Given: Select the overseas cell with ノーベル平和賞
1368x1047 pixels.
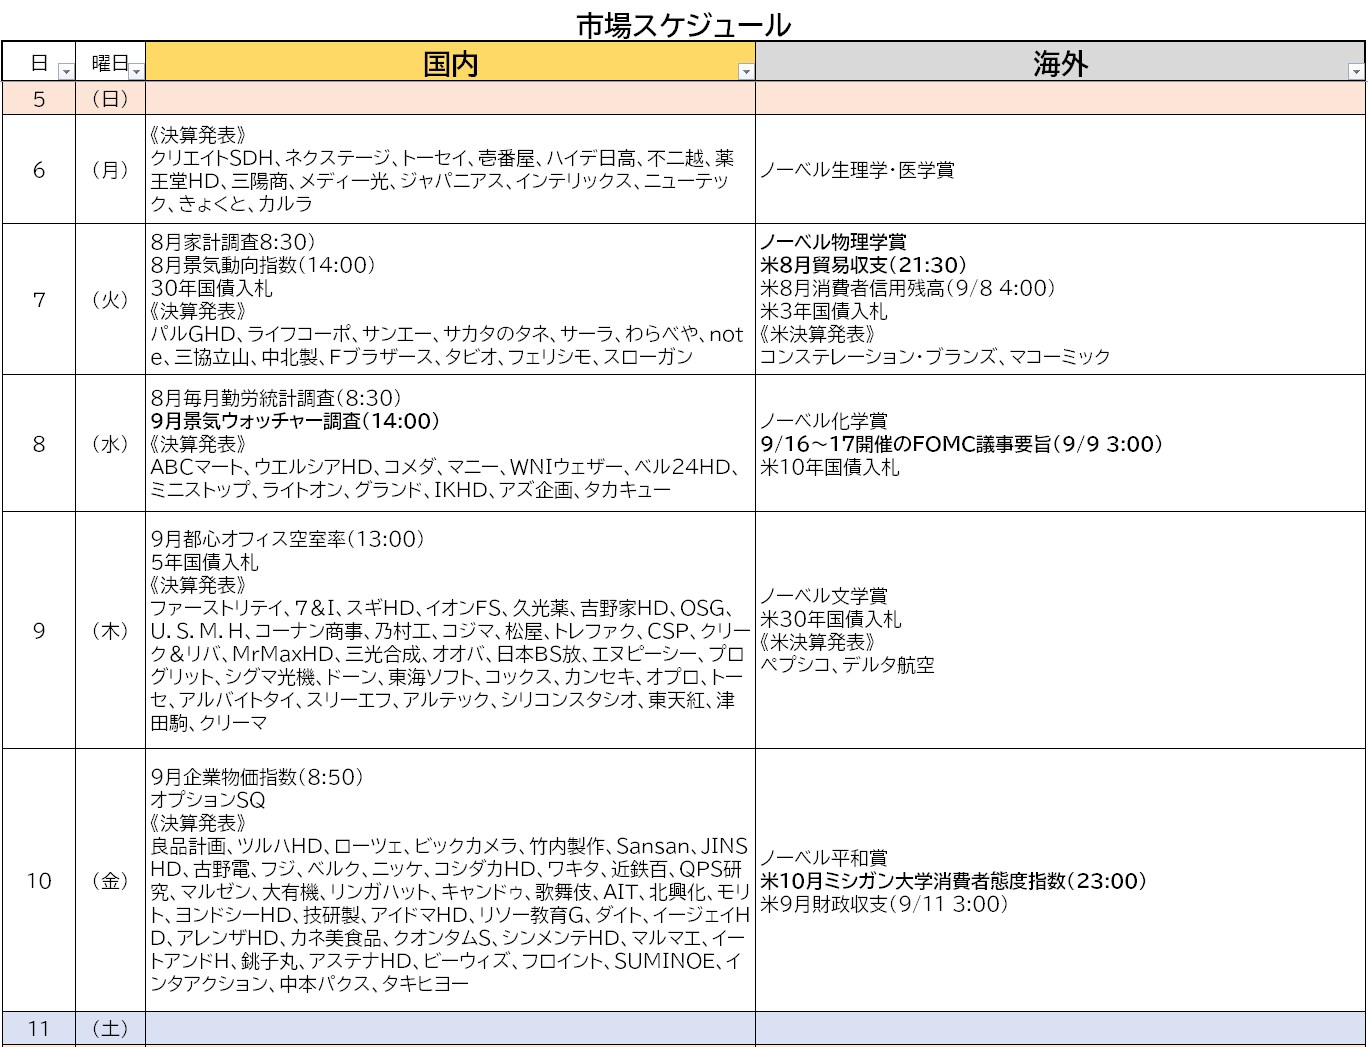Looking at the screenshot, I should click(x=1060, y=880).
